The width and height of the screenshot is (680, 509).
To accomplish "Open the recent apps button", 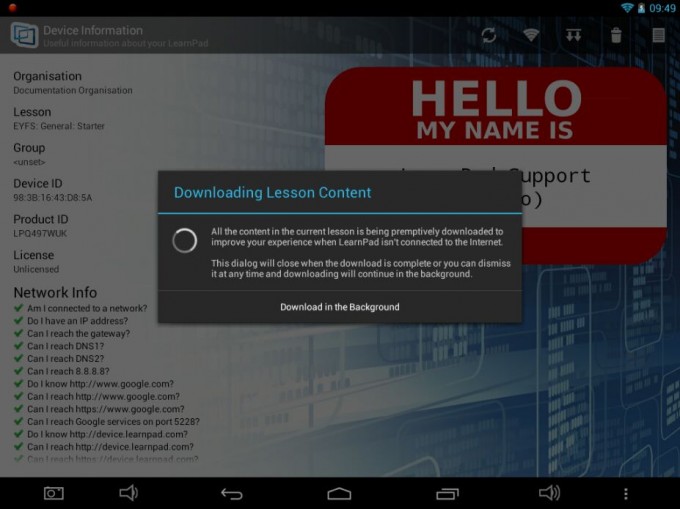I will [447, 493].
